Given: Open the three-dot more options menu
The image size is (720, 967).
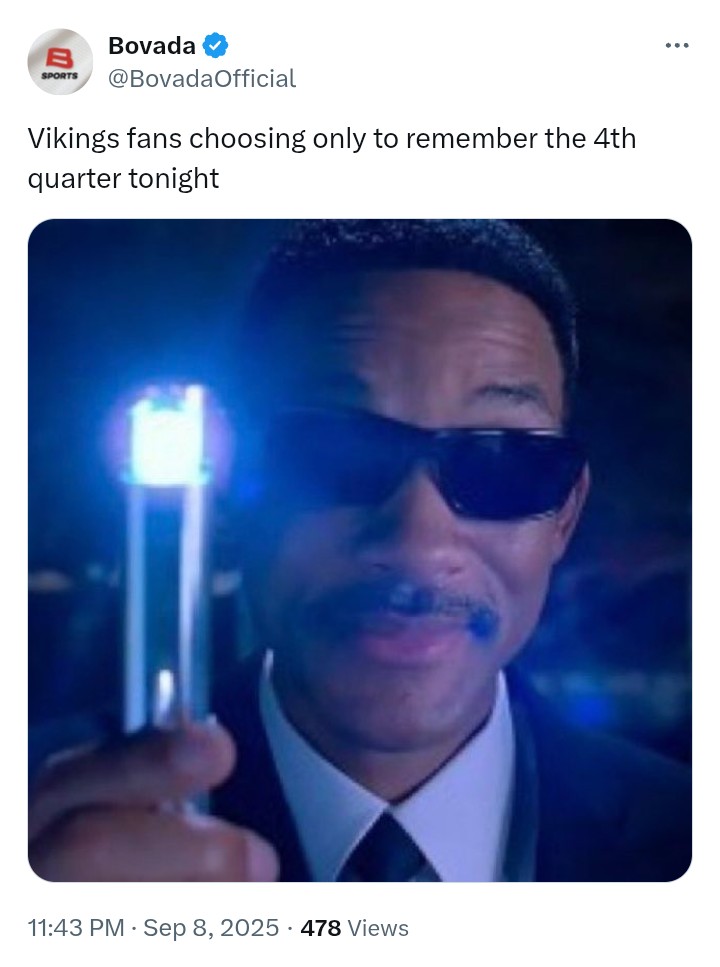Looking at the screenshot, I should [676, 46].
